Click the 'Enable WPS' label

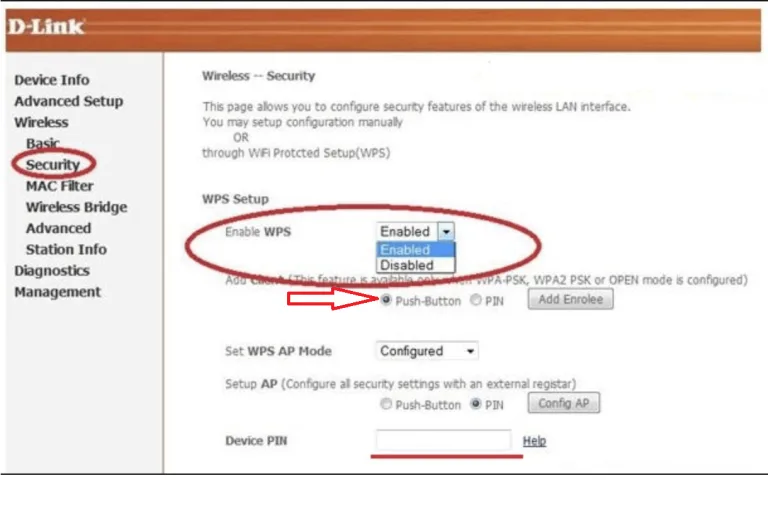point(258,232)
